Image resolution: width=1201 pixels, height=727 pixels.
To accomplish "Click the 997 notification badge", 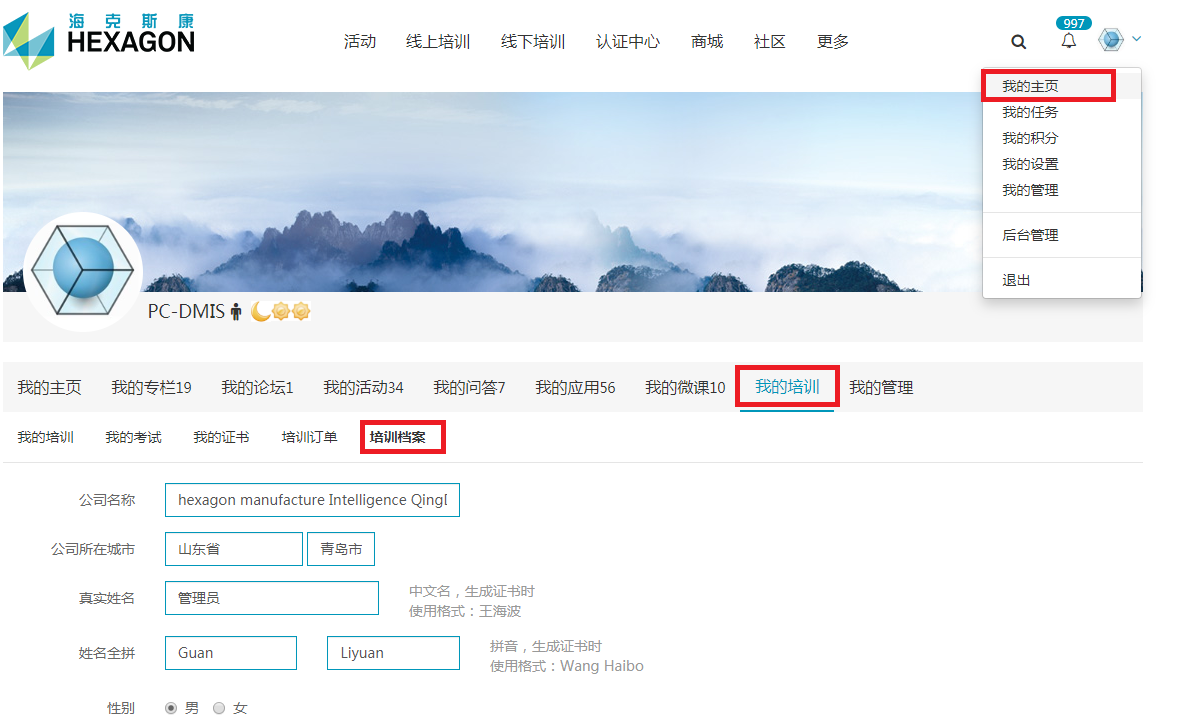I will [x=1074, y=23].
